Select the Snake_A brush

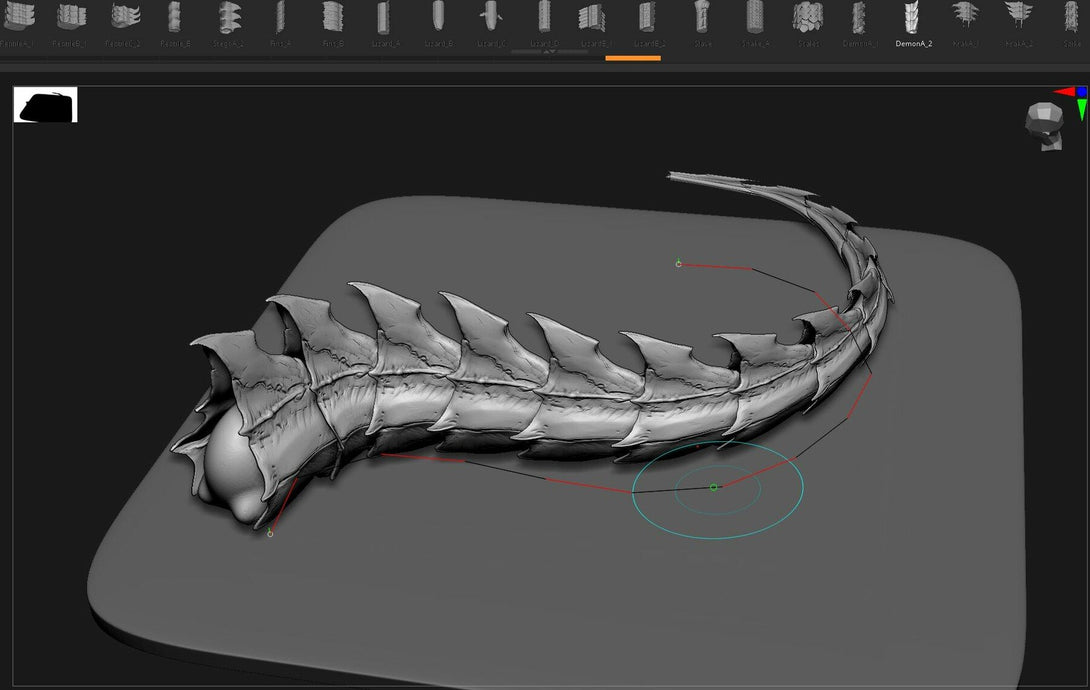pos(755,22)
